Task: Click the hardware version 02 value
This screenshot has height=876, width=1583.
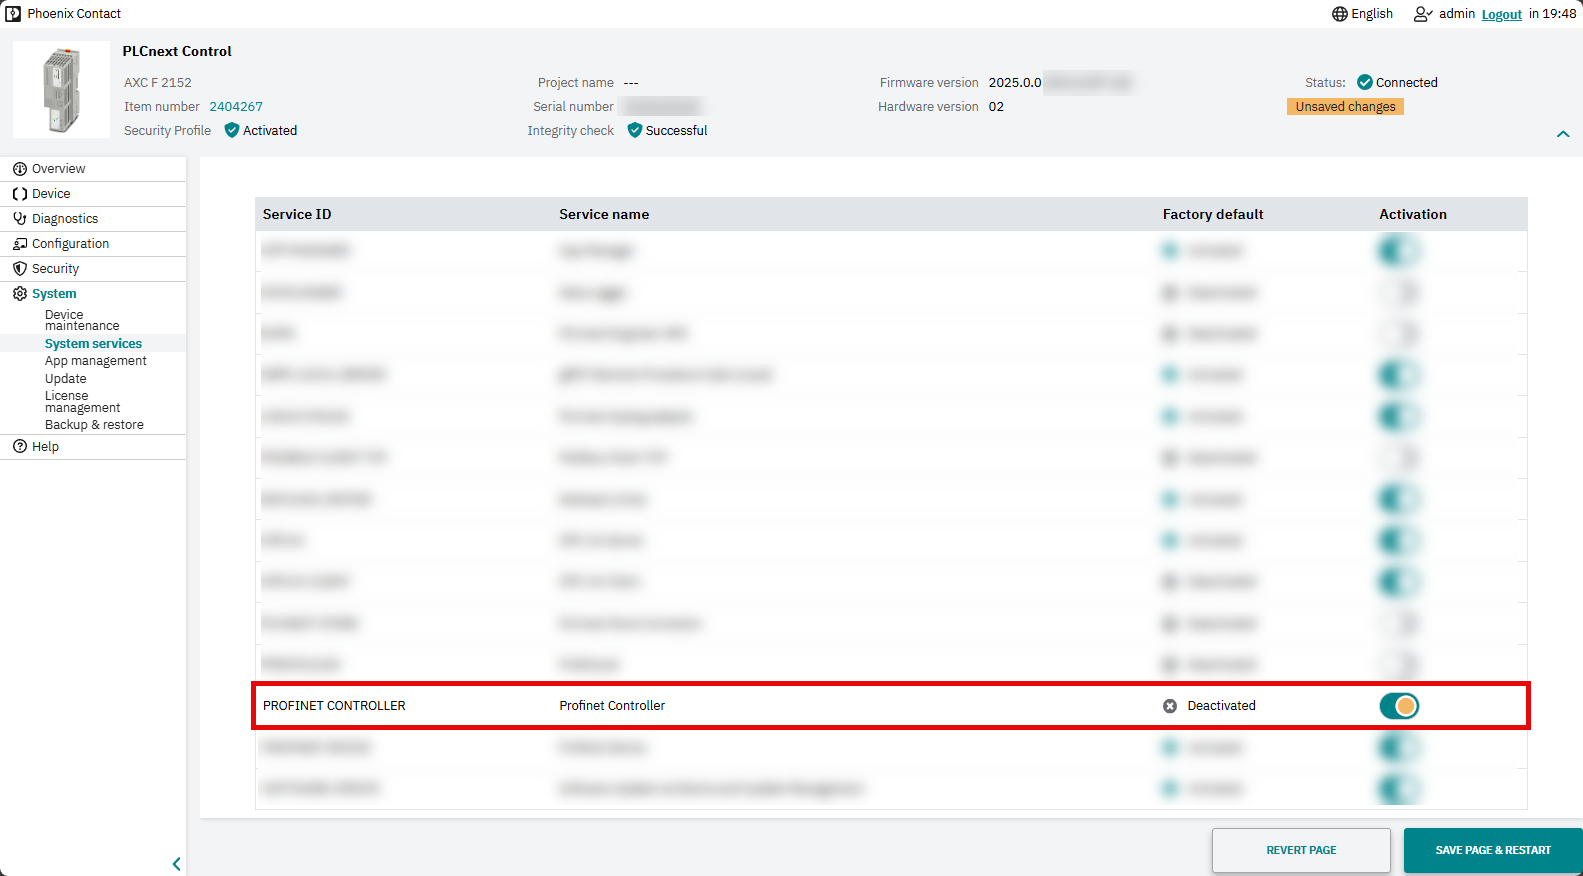Action: (x=996, y=106)
